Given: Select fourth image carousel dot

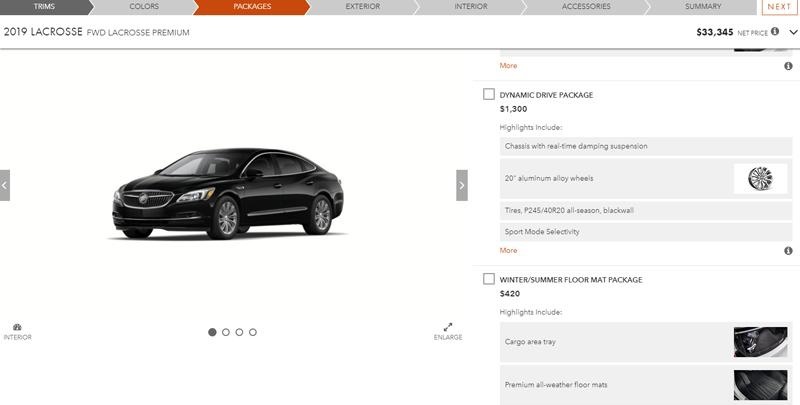Looking at the screenshot, I should [253, 332].
